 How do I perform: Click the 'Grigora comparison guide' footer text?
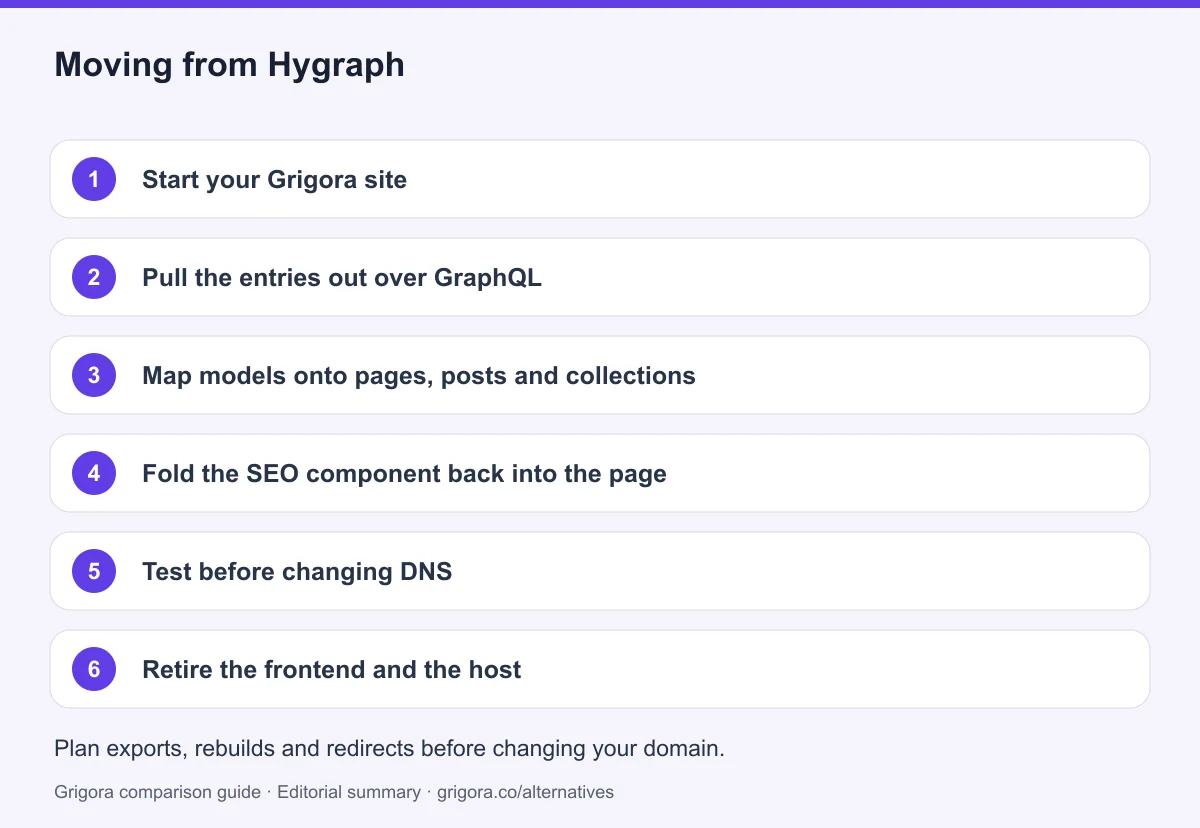click(x=157, y=792)
